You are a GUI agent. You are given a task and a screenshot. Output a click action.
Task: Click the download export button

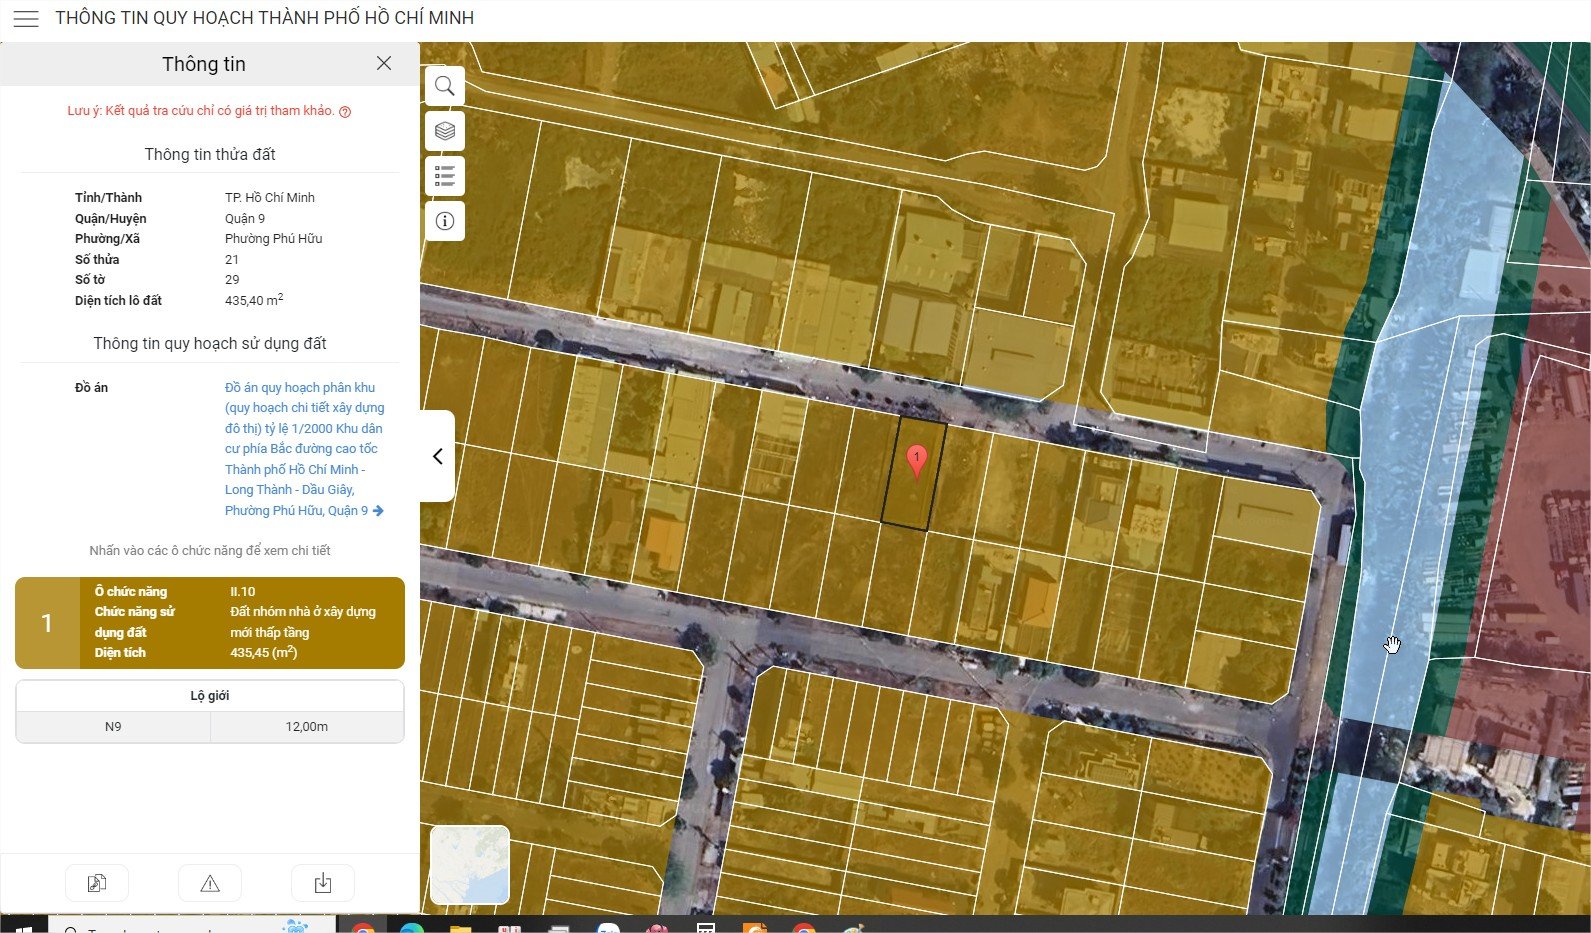pyautogui.click(x=323, y=883)
